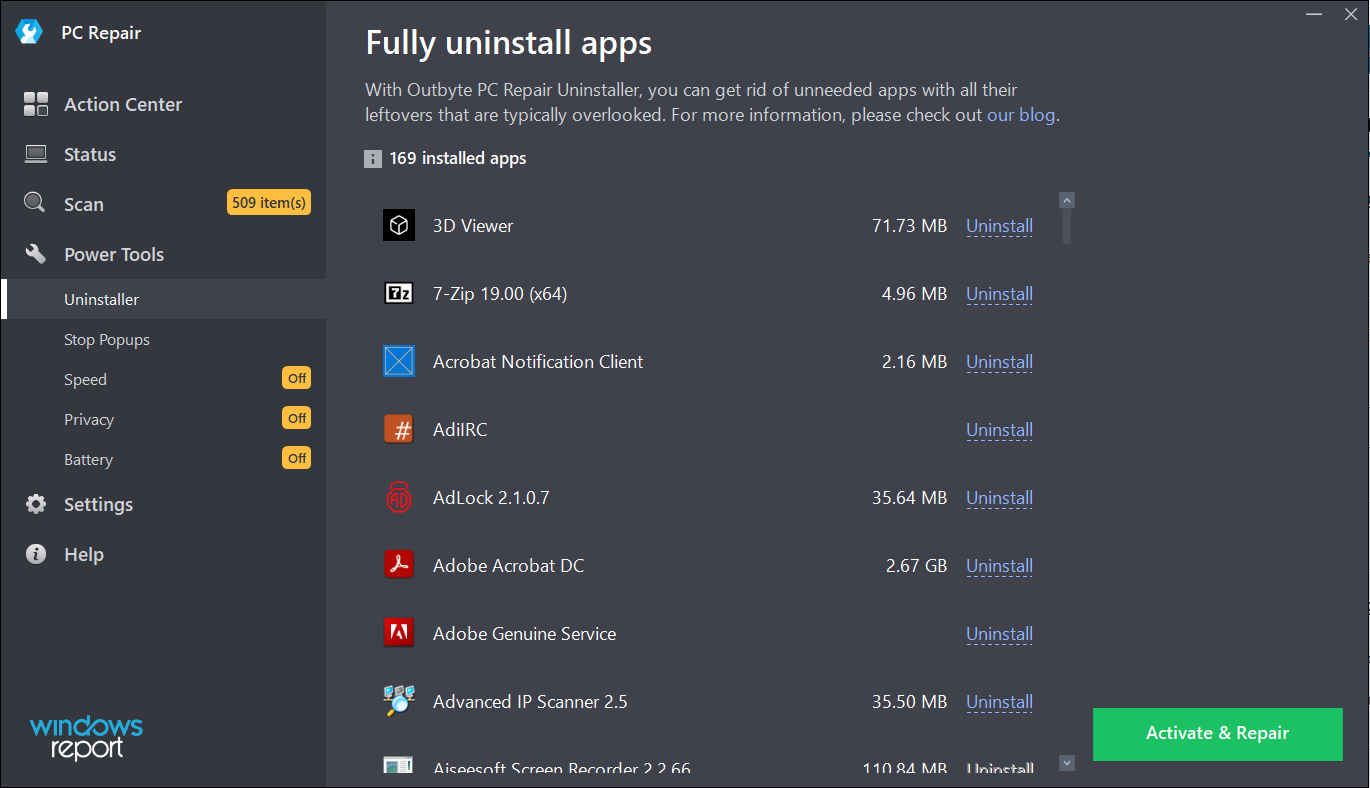Click the info icon beside installed apps count

[373, 159]
